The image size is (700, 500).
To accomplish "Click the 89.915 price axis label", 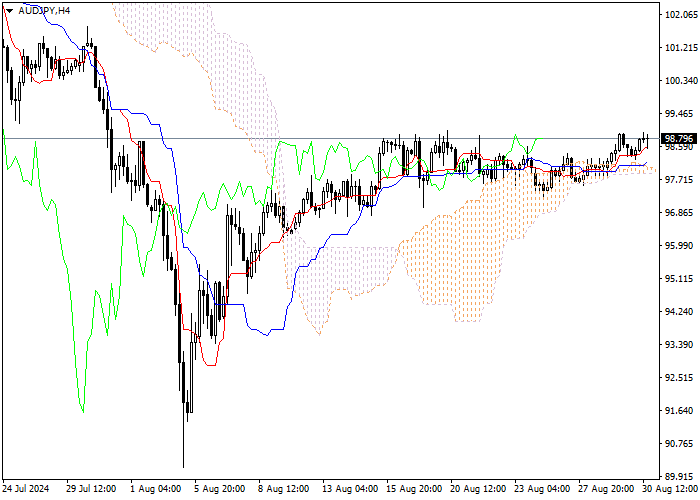I will click(x=681, y=476).
